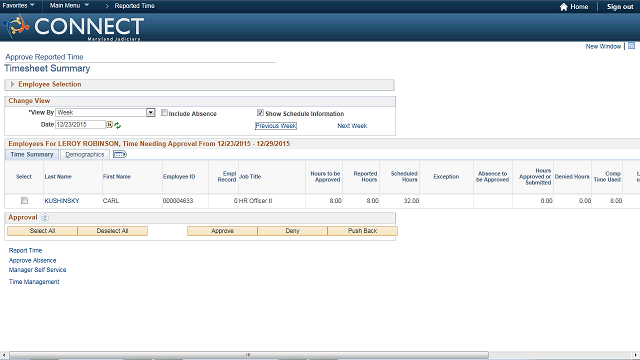Expand the Employee Selection section
Image resolution: width=640 pixels, height=360 pixels.
[x=12, y=84]
